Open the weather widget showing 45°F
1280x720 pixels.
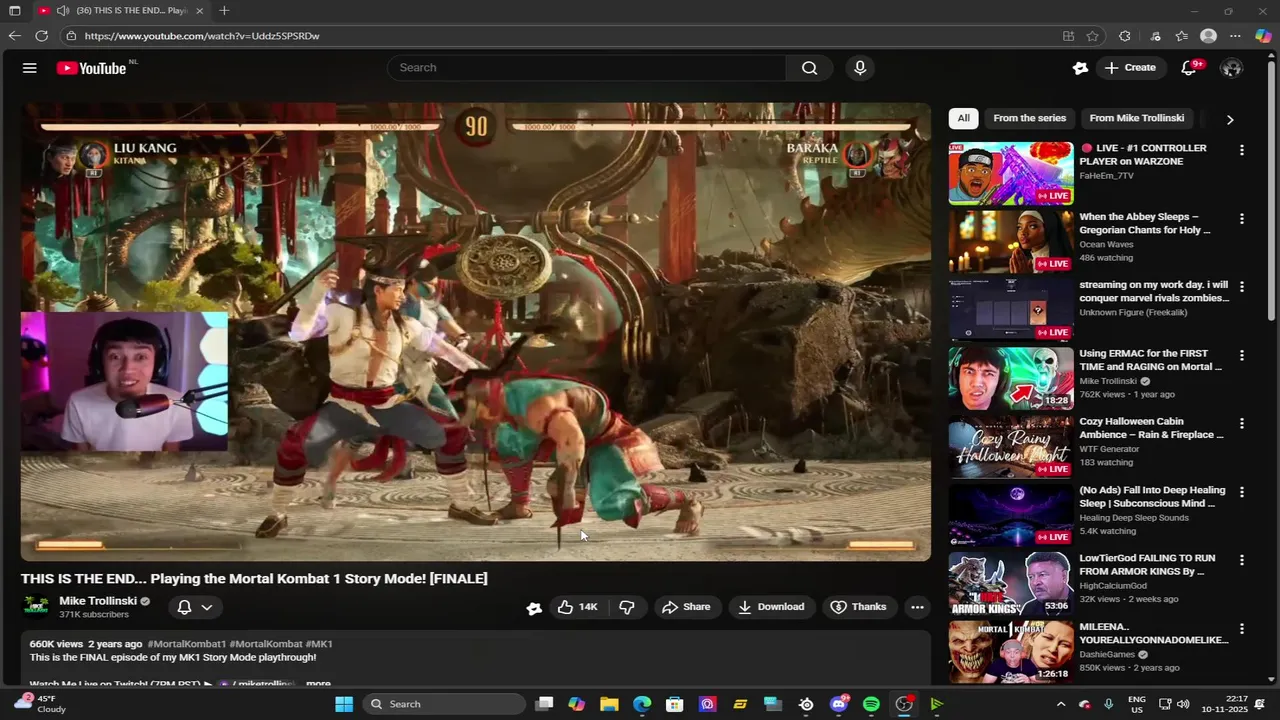[x=40, y=704]
